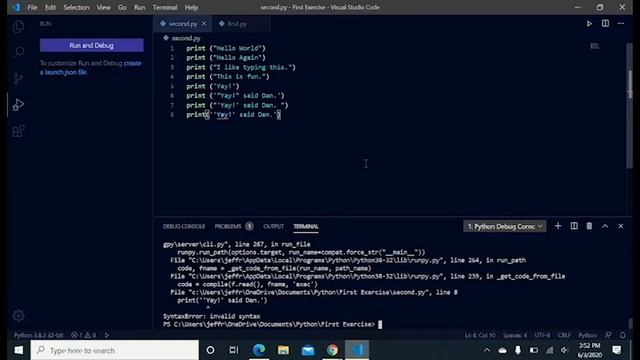Open volume control in system tray

click(564, 350)
